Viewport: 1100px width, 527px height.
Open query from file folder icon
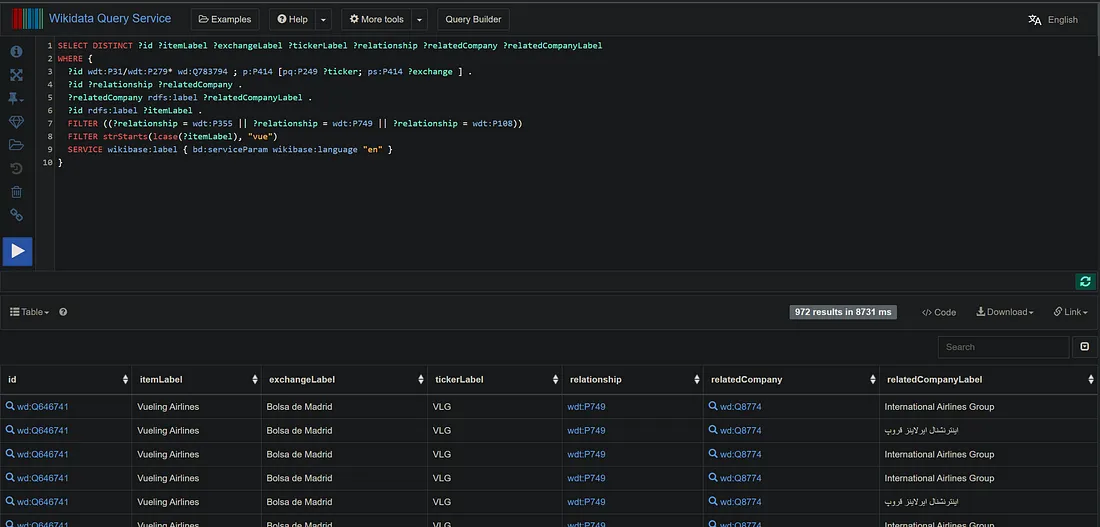(16, 145)
